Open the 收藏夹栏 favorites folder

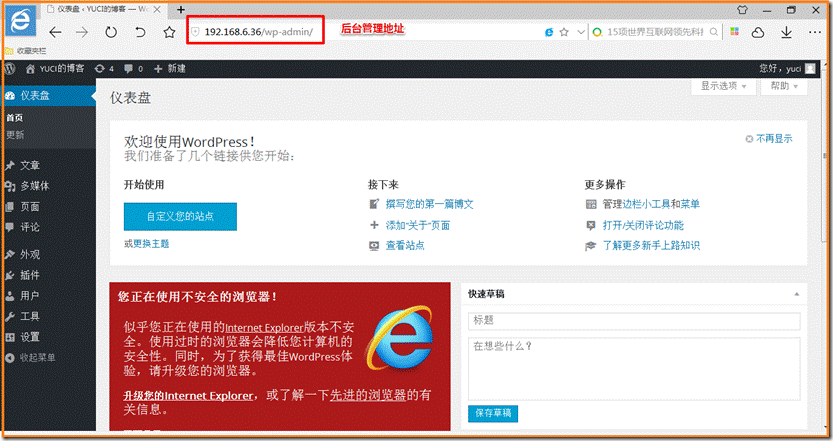(x=26, y=51)
